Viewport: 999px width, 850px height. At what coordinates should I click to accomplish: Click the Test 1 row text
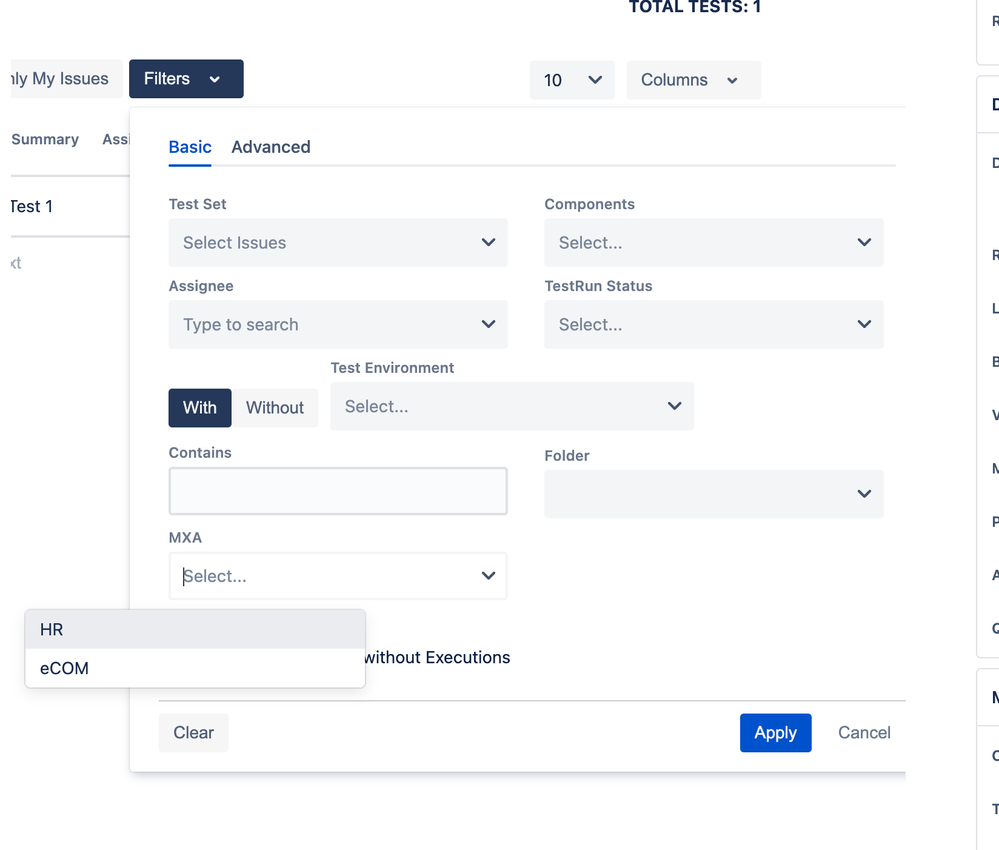click(31, 206)
